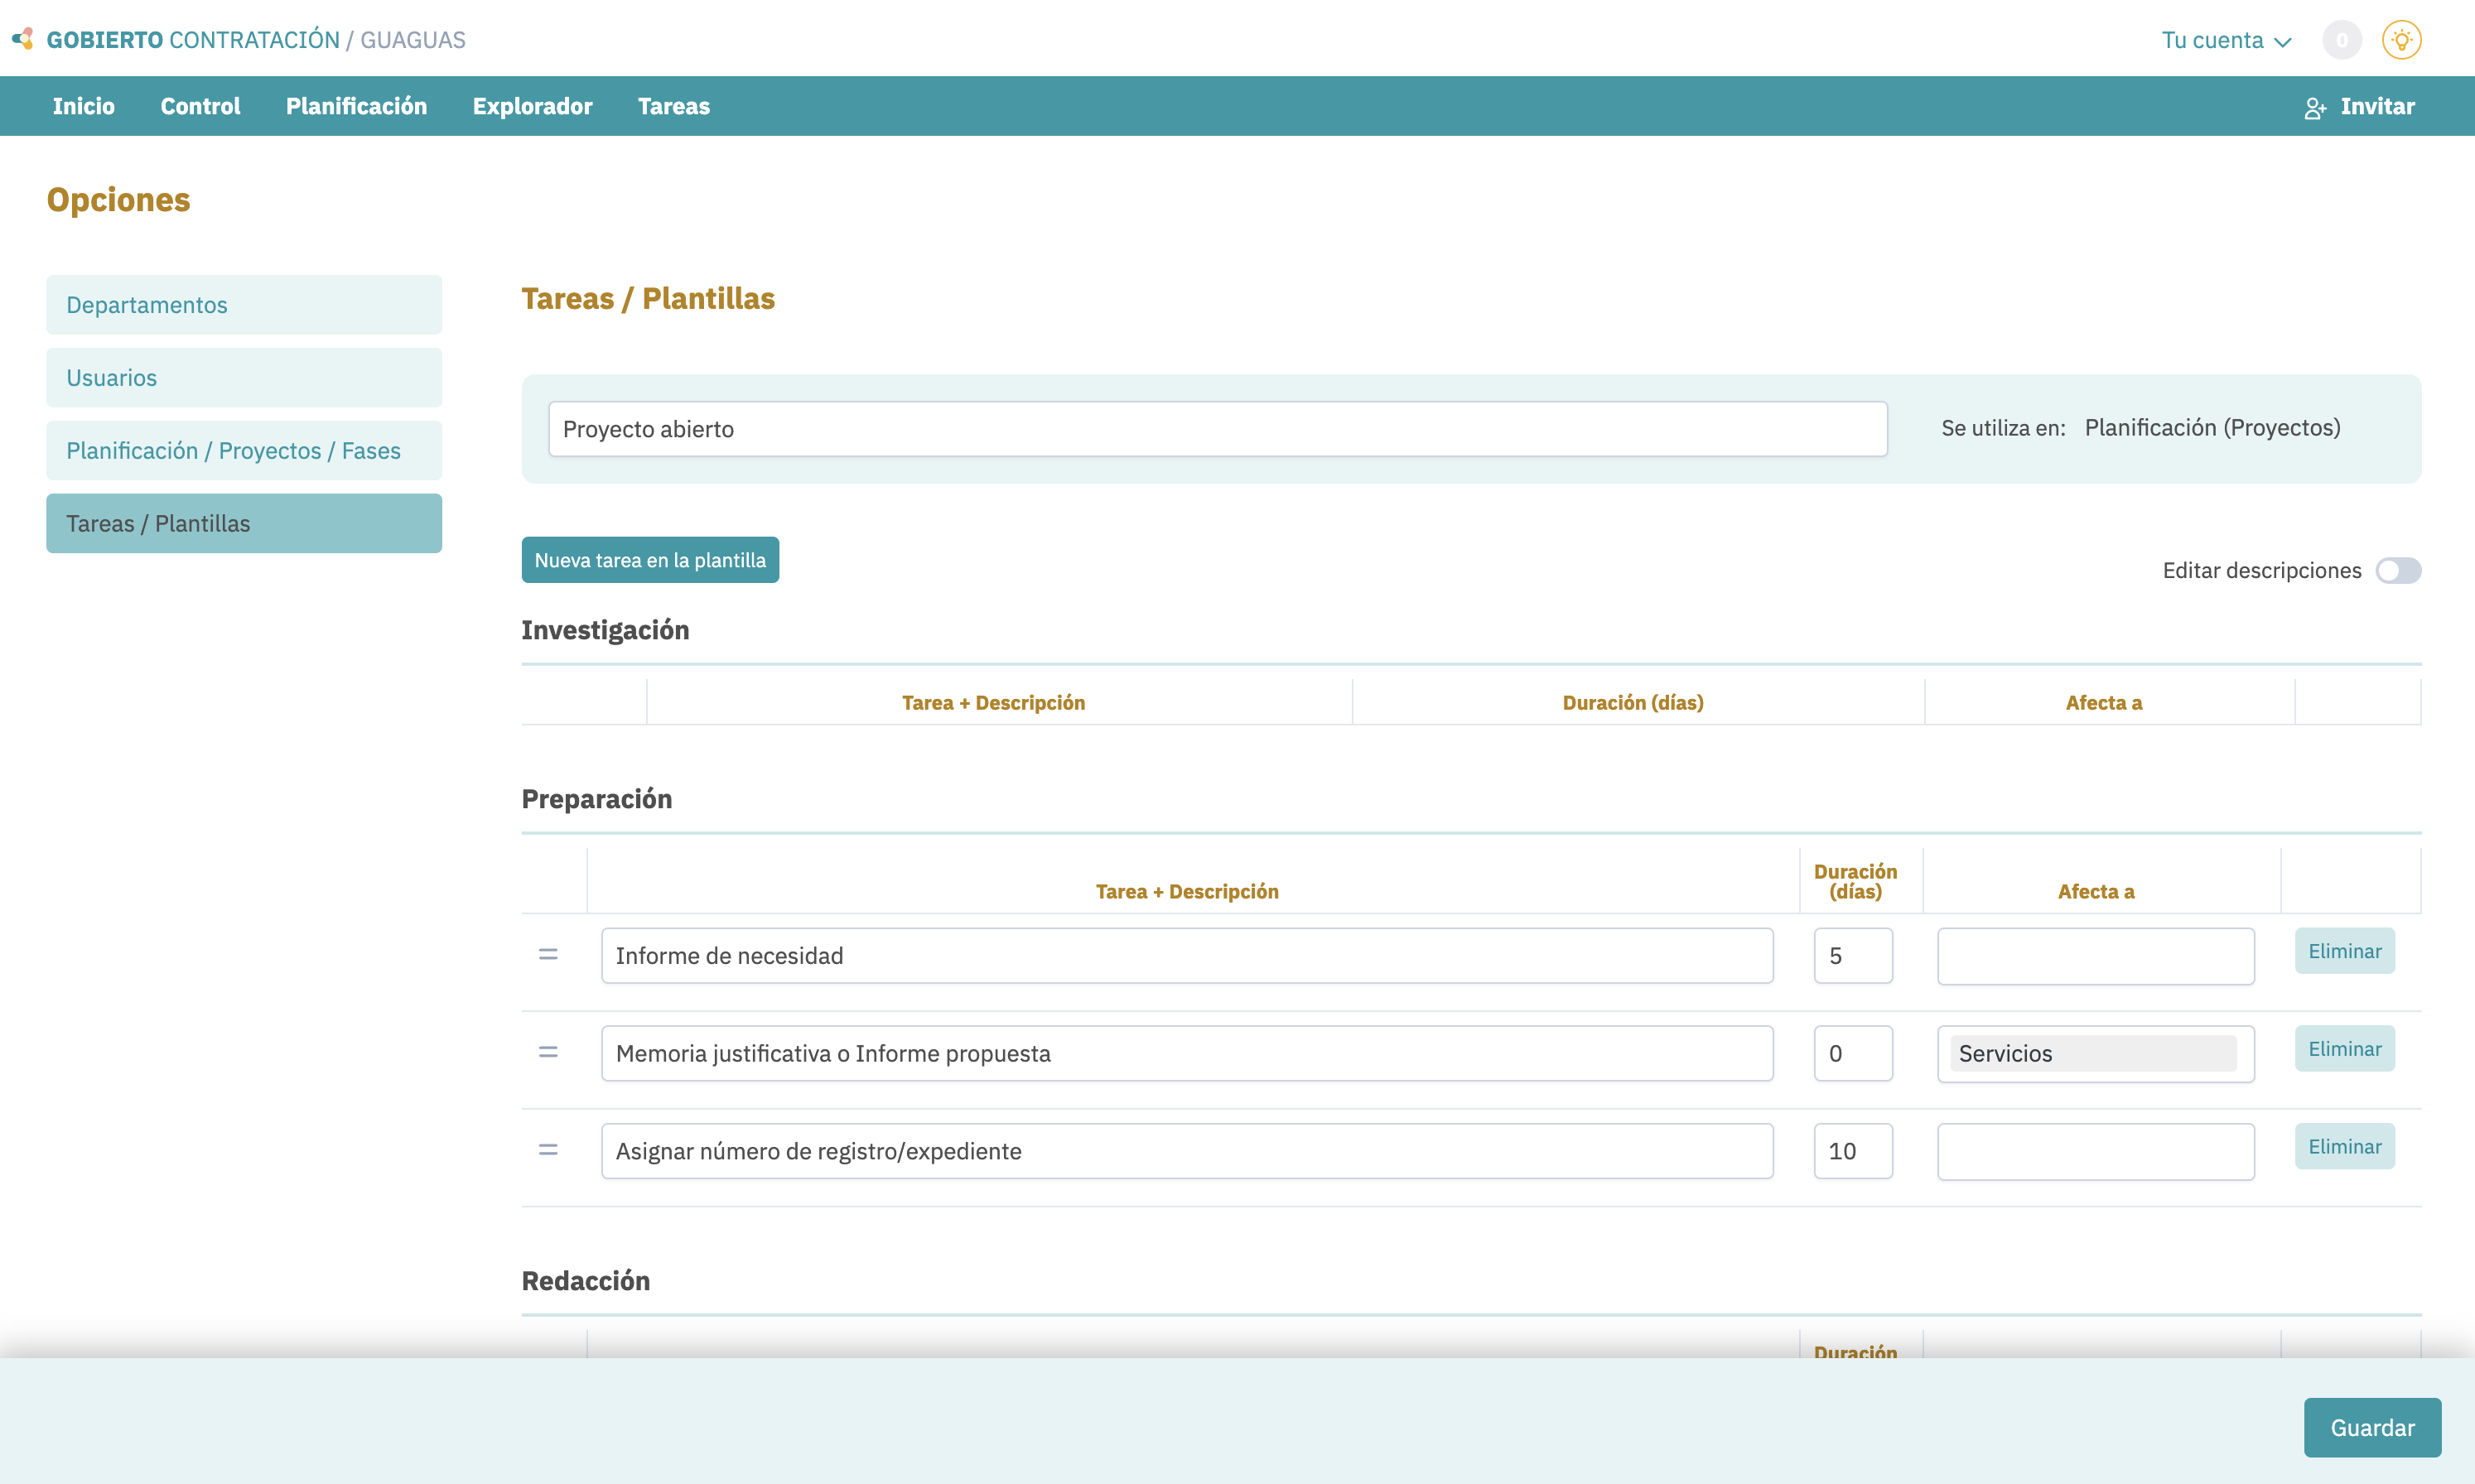This screenshot has width=2475, height=1484.
Task: Select Tareas / Plantillas sidebar item
Action: click(244, 523)
